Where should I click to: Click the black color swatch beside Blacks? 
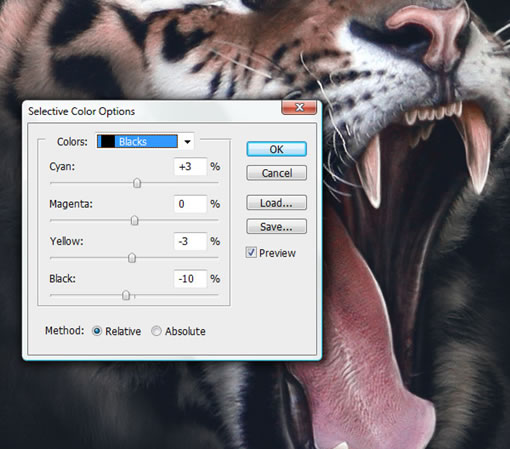[x=108, y=141]
